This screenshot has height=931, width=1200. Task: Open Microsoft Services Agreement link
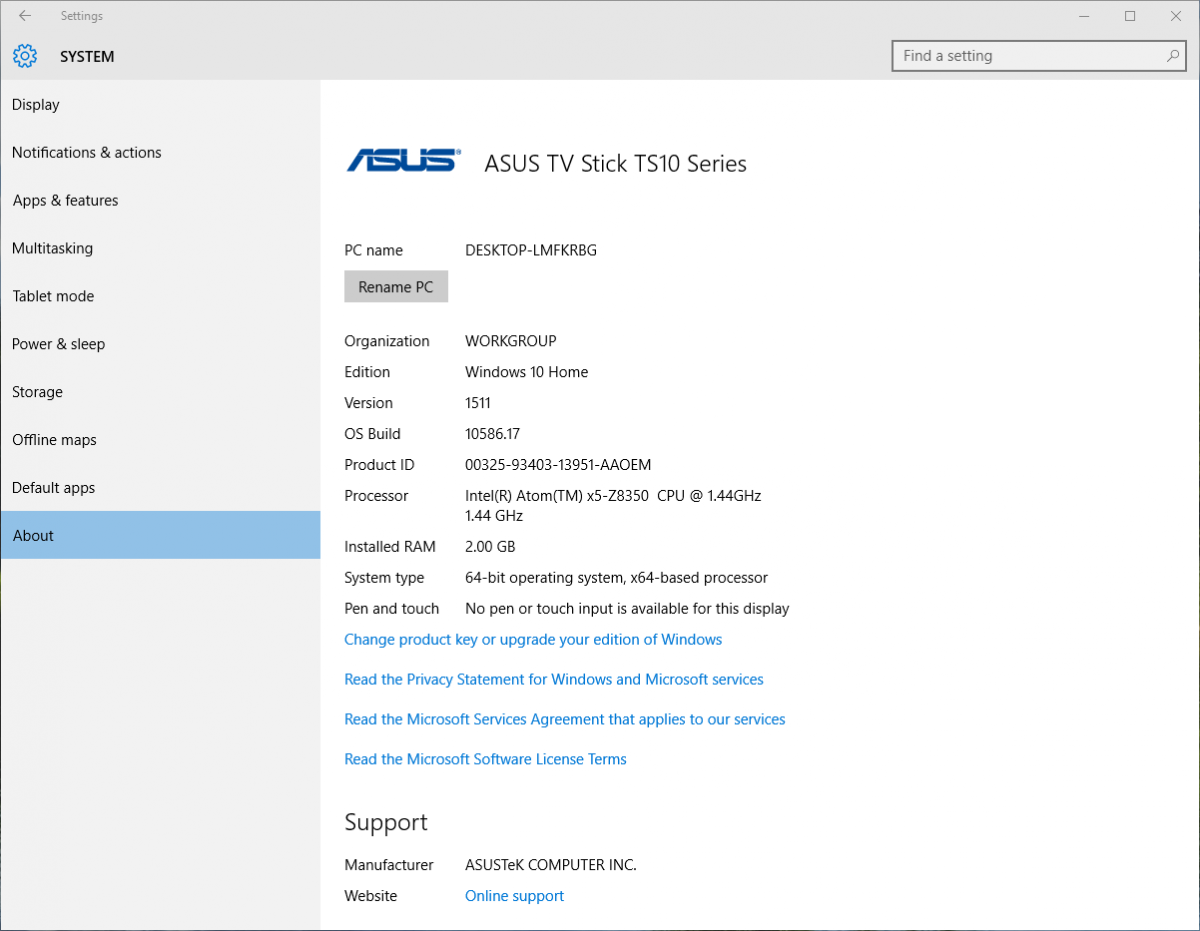[x=565, y=719]
